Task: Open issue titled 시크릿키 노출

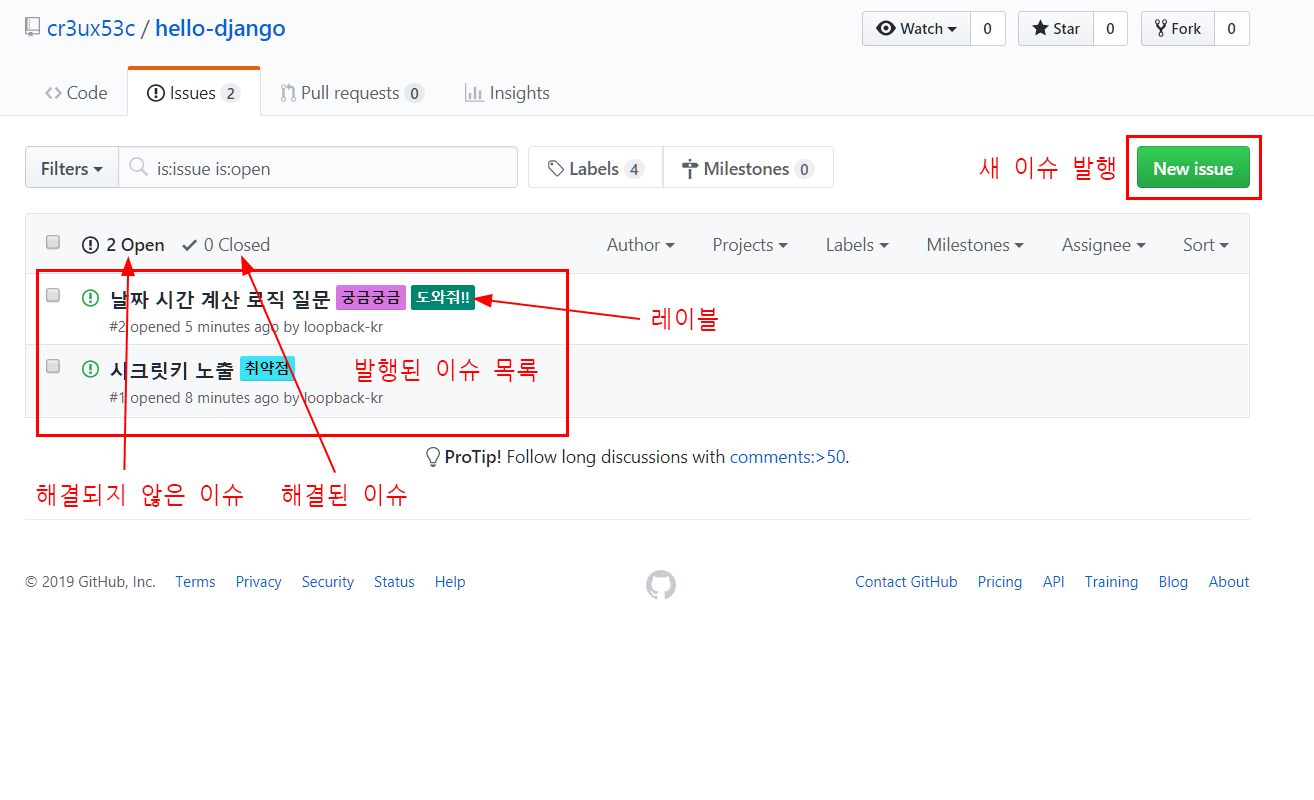Action: (172, 369)
